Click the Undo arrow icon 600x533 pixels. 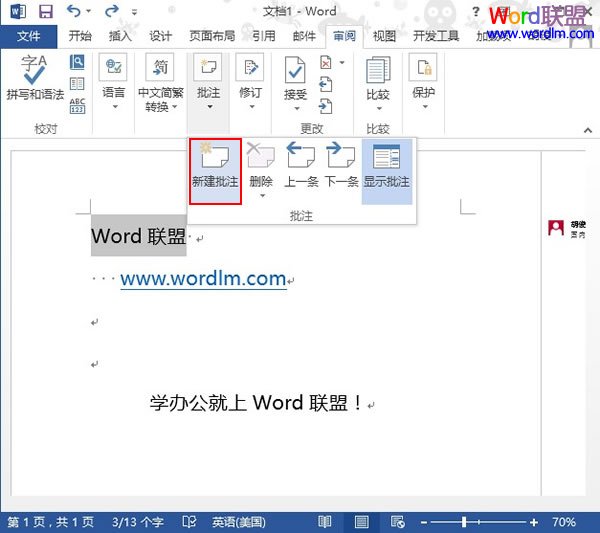point(74,11)
